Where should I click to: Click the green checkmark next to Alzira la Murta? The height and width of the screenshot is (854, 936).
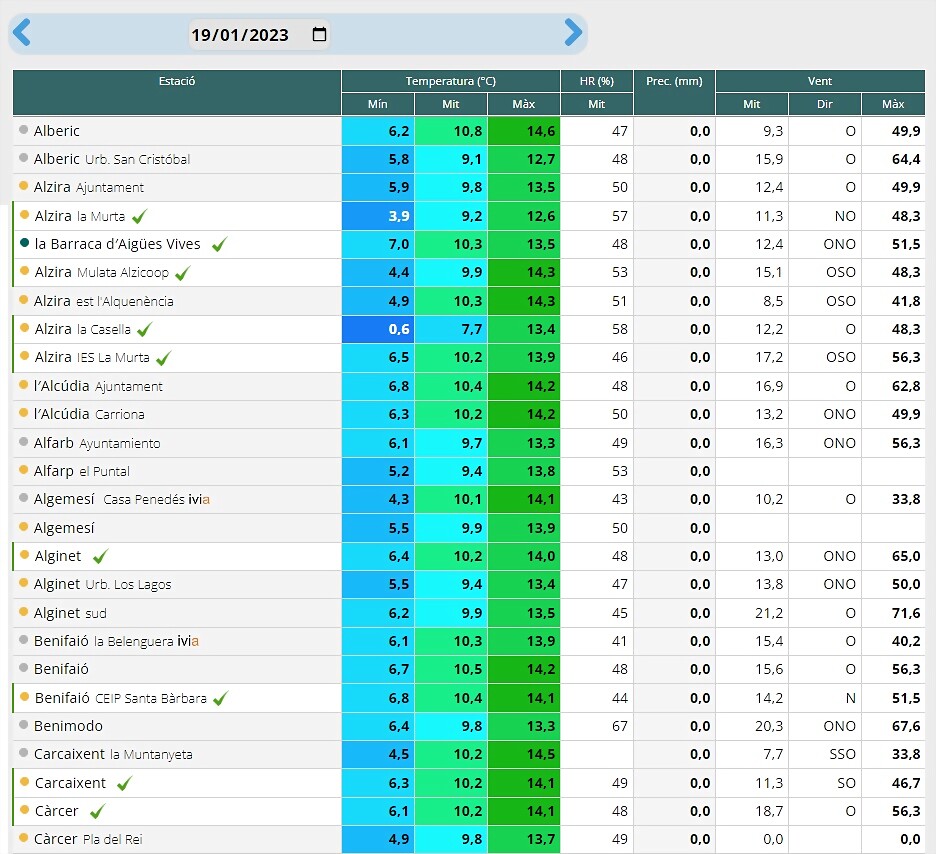pos(139,216)
